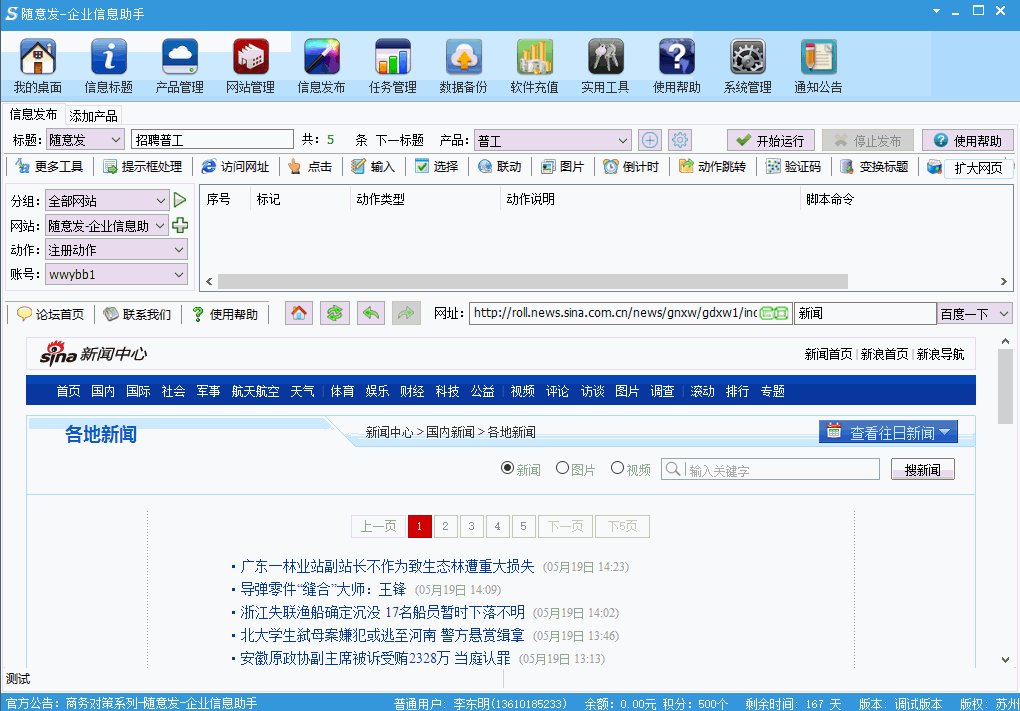Viewport: 1020px width, 711px height.
Task: Open 实用工具 keys icon
Action: (x=606, y=57)
